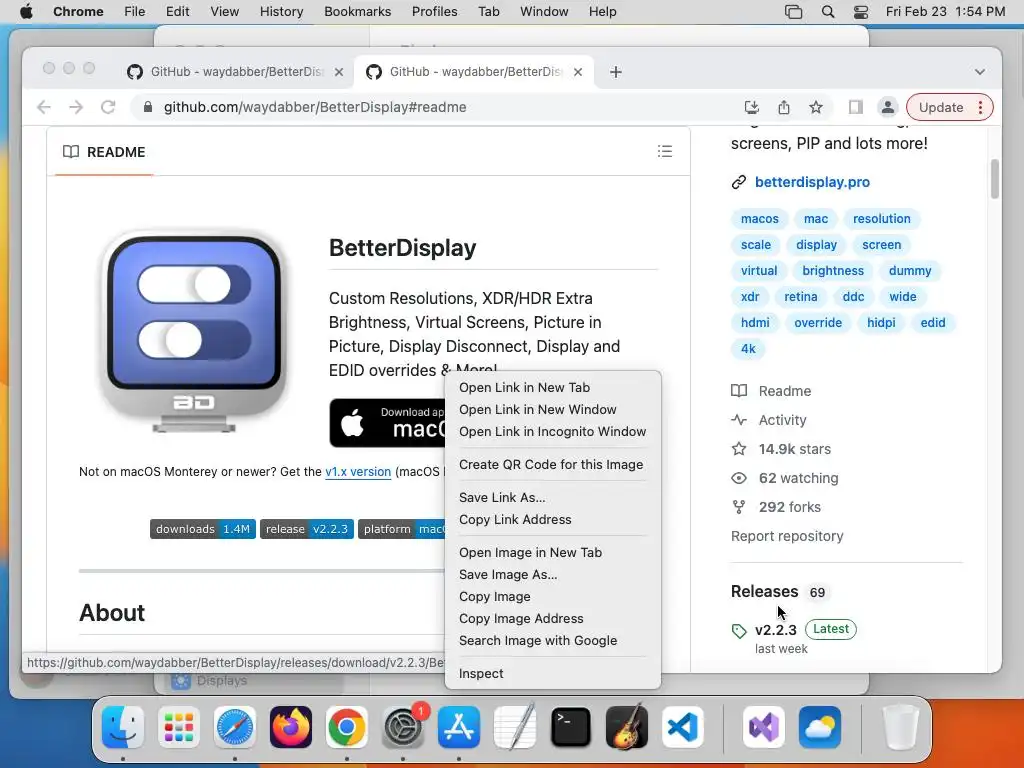Viewport: 1024px width, 768px height.
Task: Open Launchpad from the Dock
Action: click(179, 727)
